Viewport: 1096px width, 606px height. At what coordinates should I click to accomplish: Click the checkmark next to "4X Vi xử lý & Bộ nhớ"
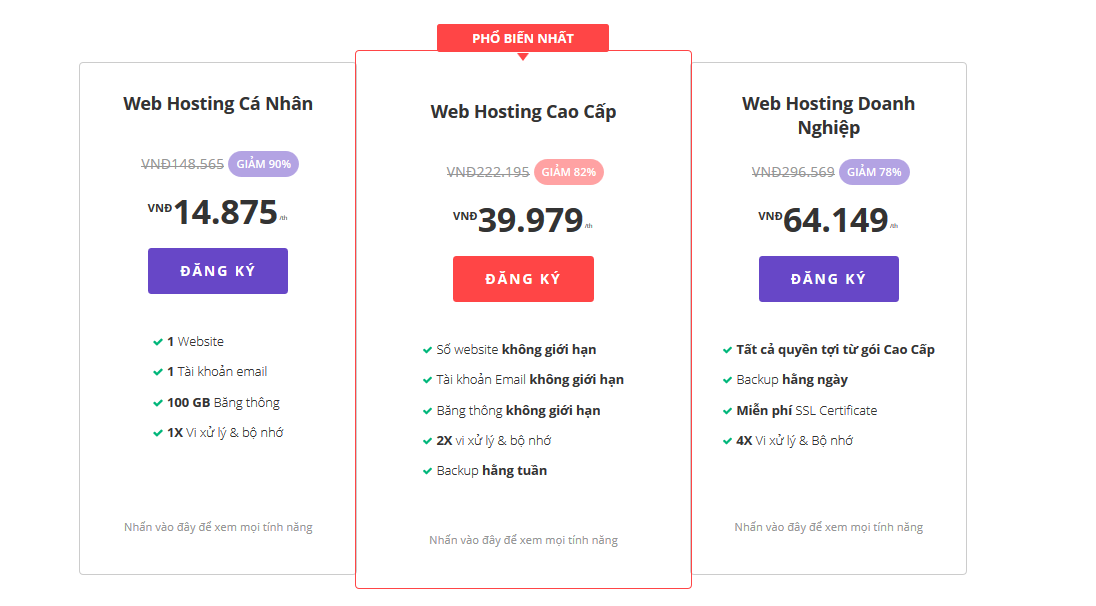(x=726, y=440)
